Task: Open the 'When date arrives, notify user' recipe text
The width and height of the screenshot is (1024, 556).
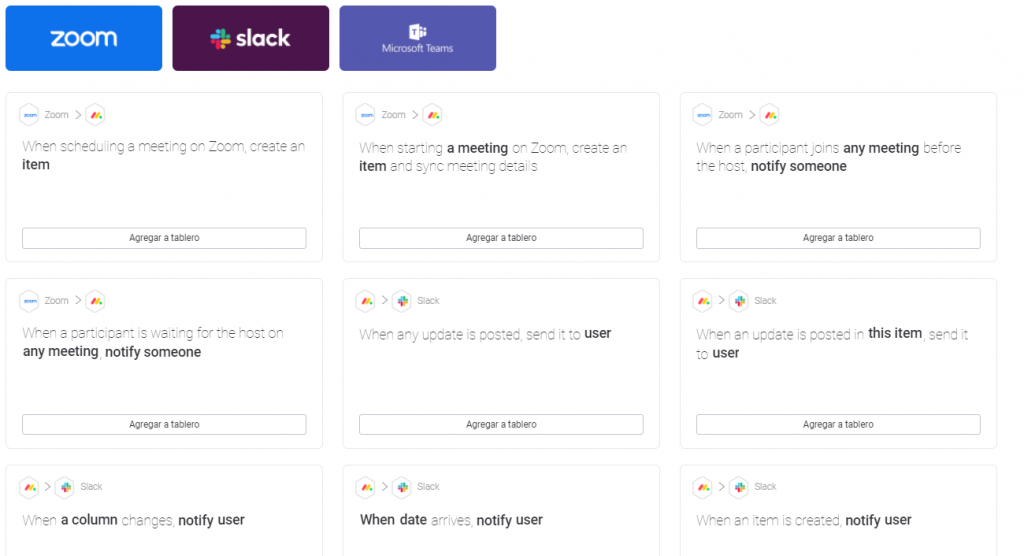Action: coord(451,520)
